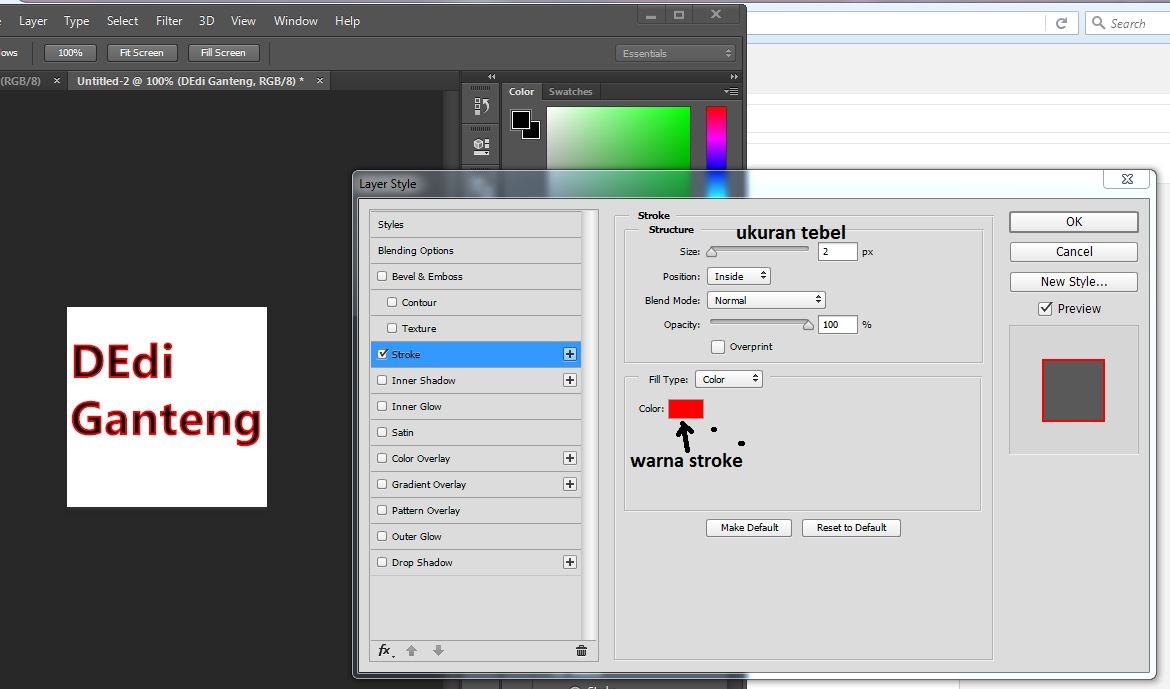The image size is (1170, 689).
Task: Enable the Drop Shadow effect
Action: click(x=381, y=562)
